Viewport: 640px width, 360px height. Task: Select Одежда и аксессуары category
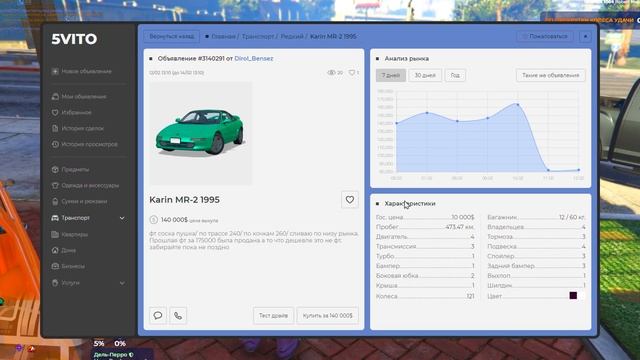point(90,185)
